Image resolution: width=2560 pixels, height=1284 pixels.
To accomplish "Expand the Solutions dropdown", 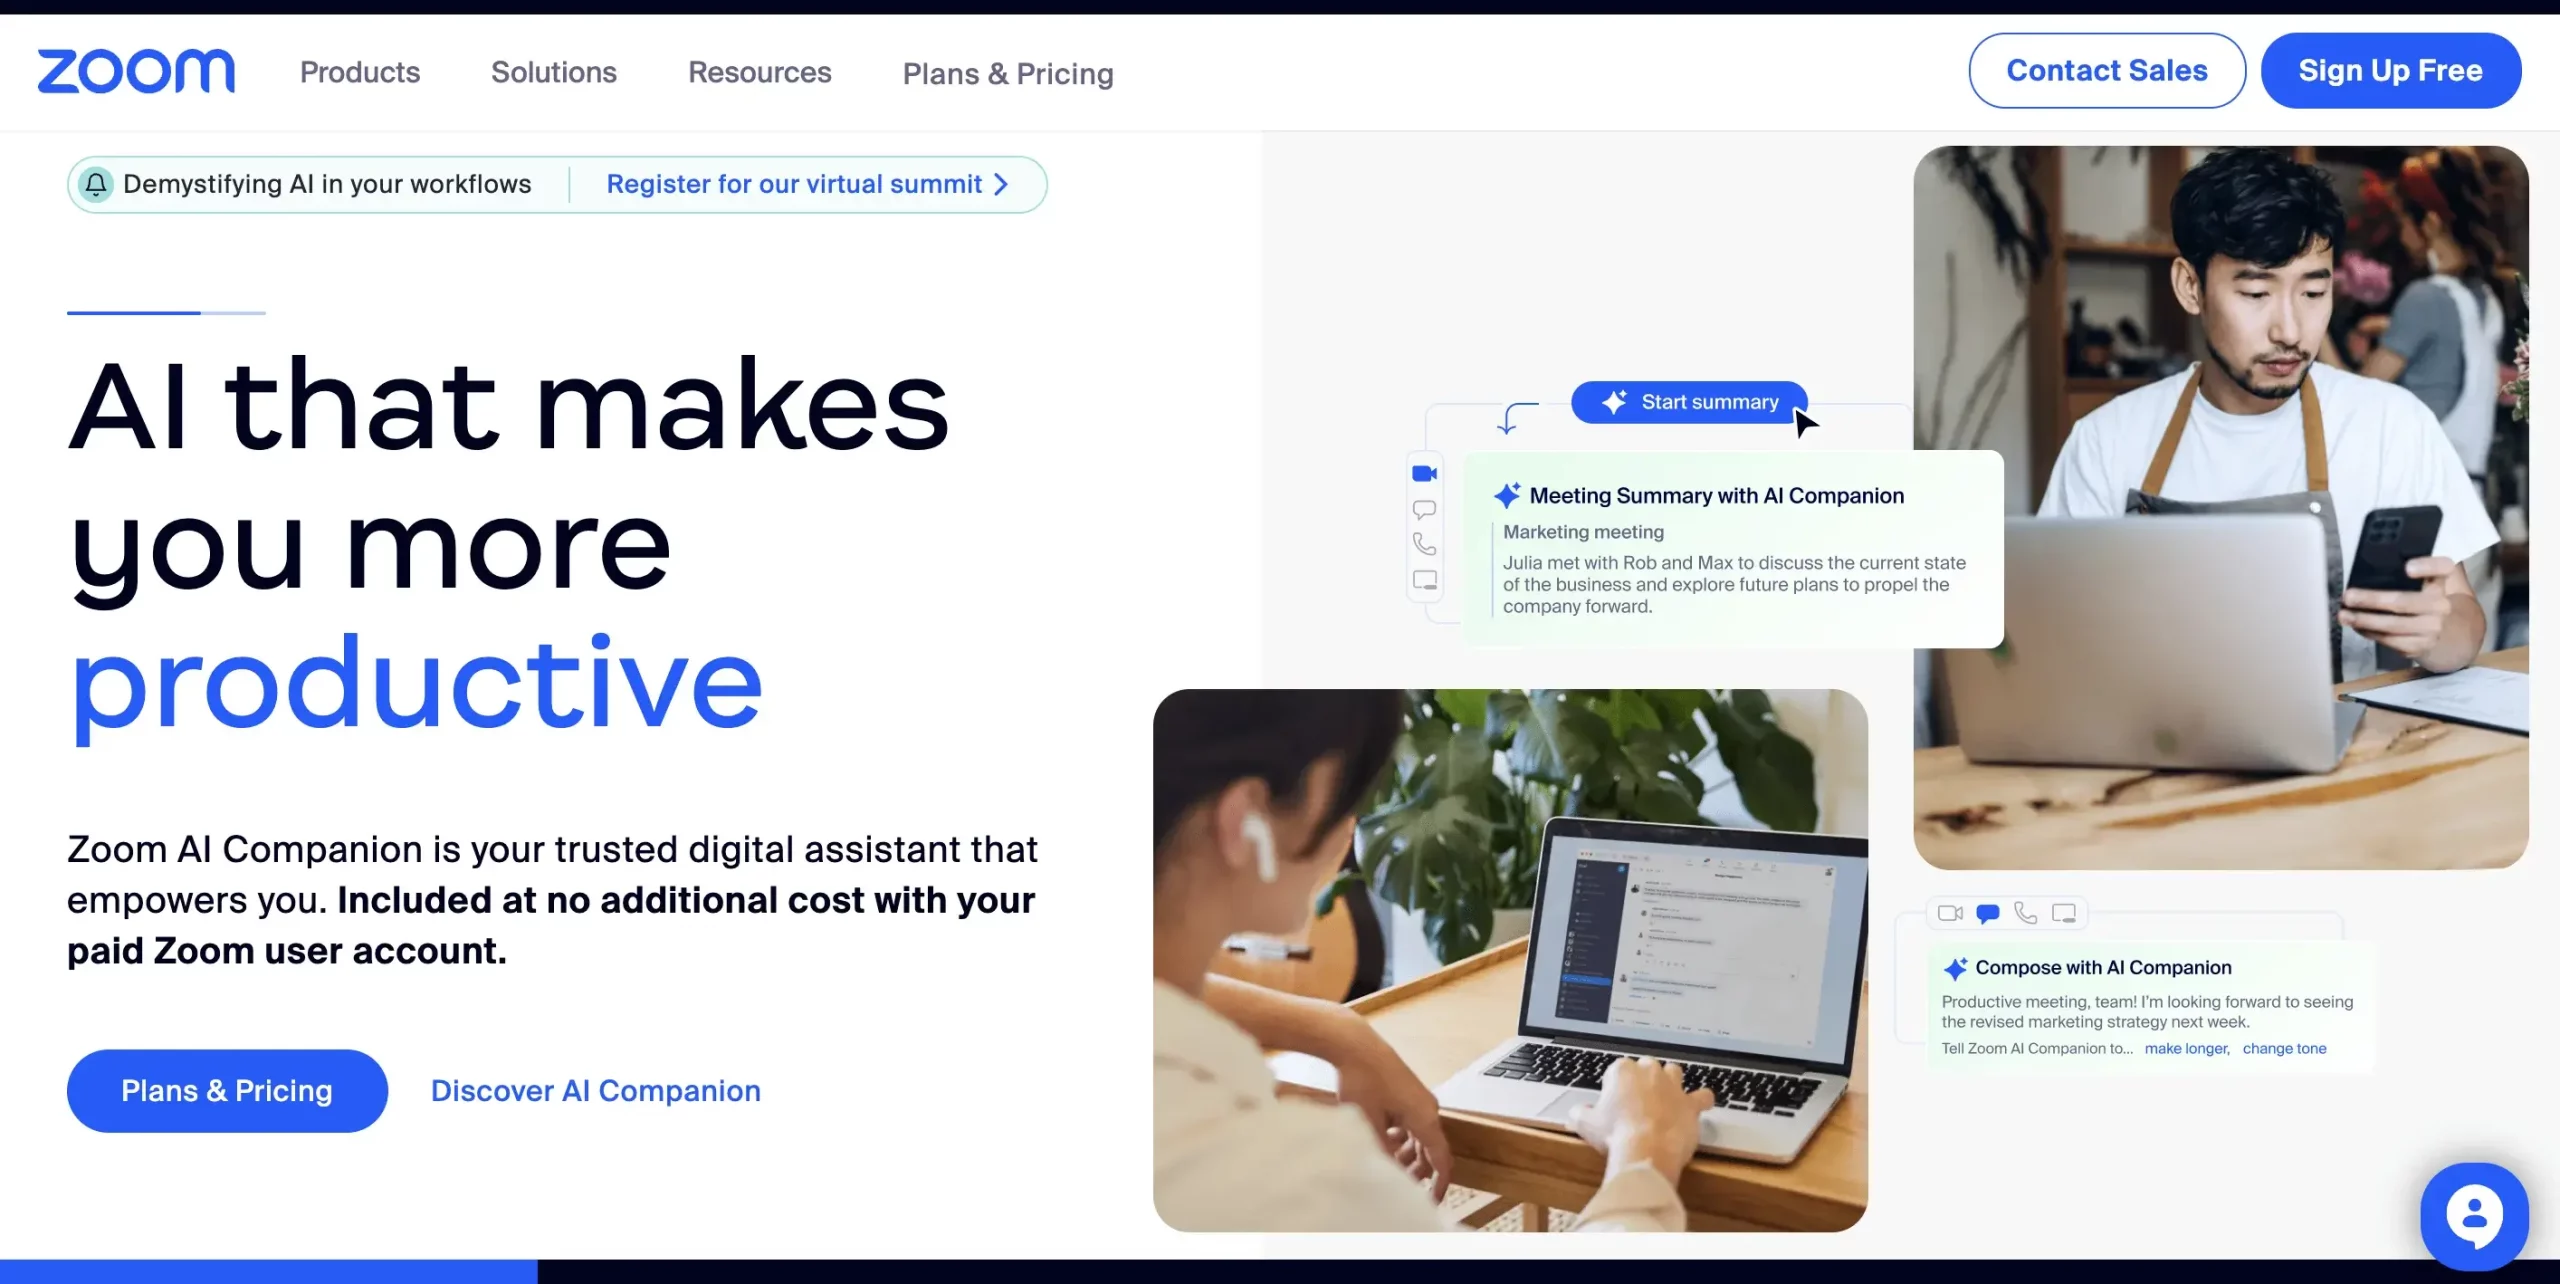I will coord(553,70).
